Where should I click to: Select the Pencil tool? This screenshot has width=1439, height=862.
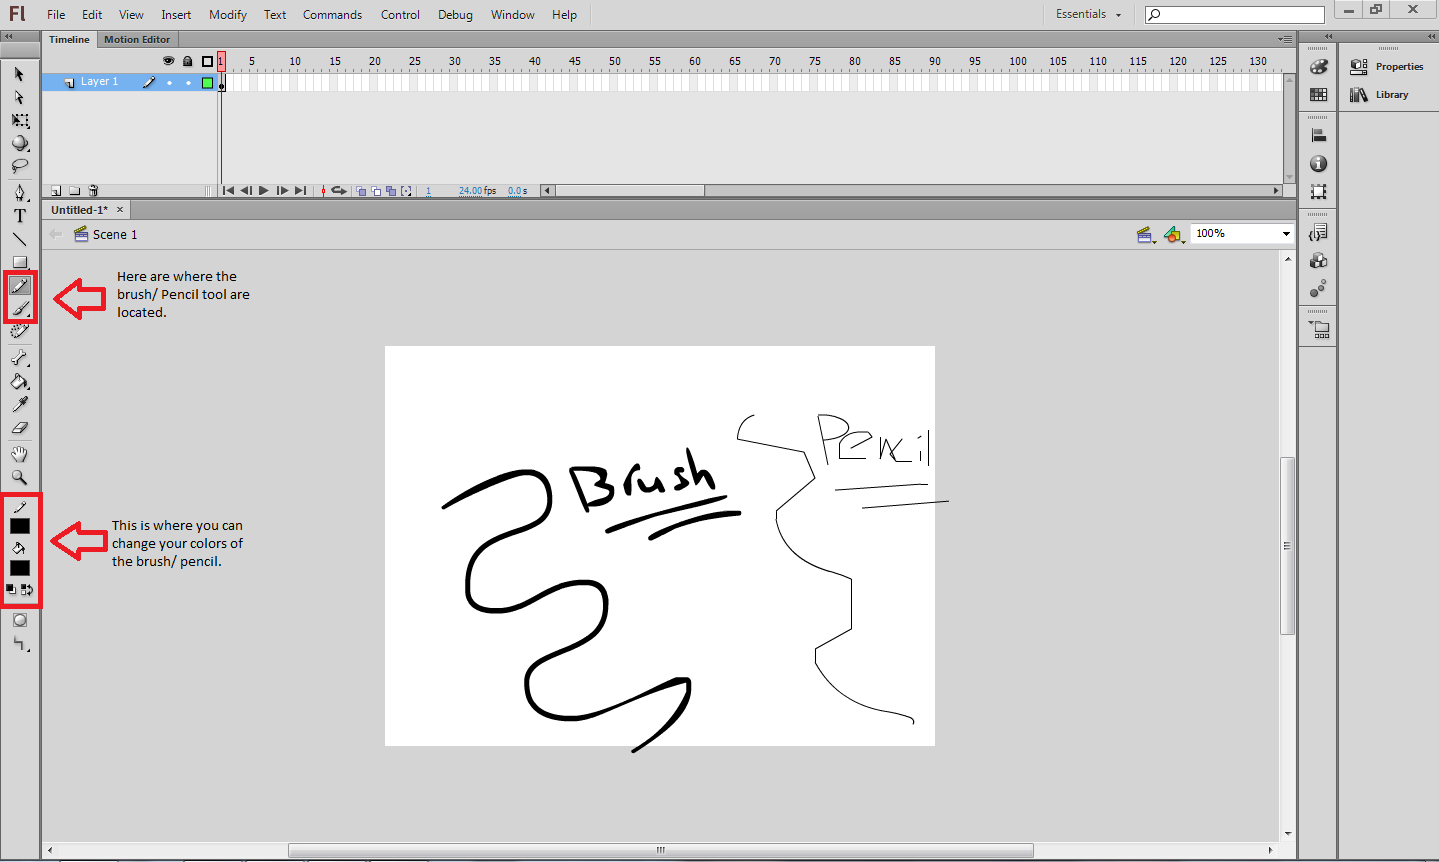[x=20, y=287]
